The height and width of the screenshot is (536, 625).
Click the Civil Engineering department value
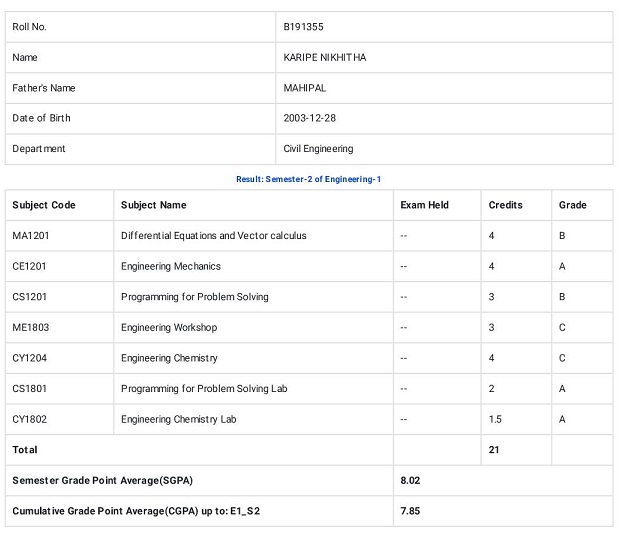pos(318,149)
